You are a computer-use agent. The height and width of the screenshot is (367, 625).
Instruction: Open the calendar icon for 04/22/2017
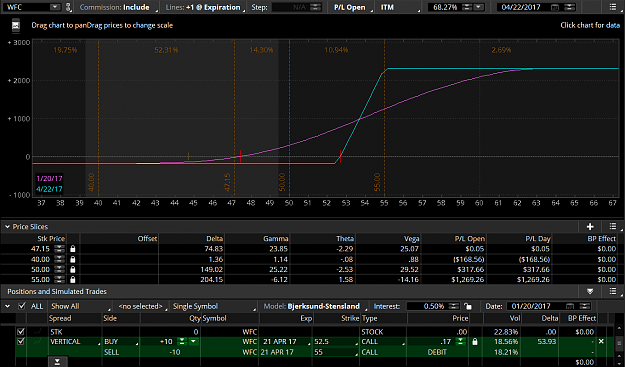point(554,7)
